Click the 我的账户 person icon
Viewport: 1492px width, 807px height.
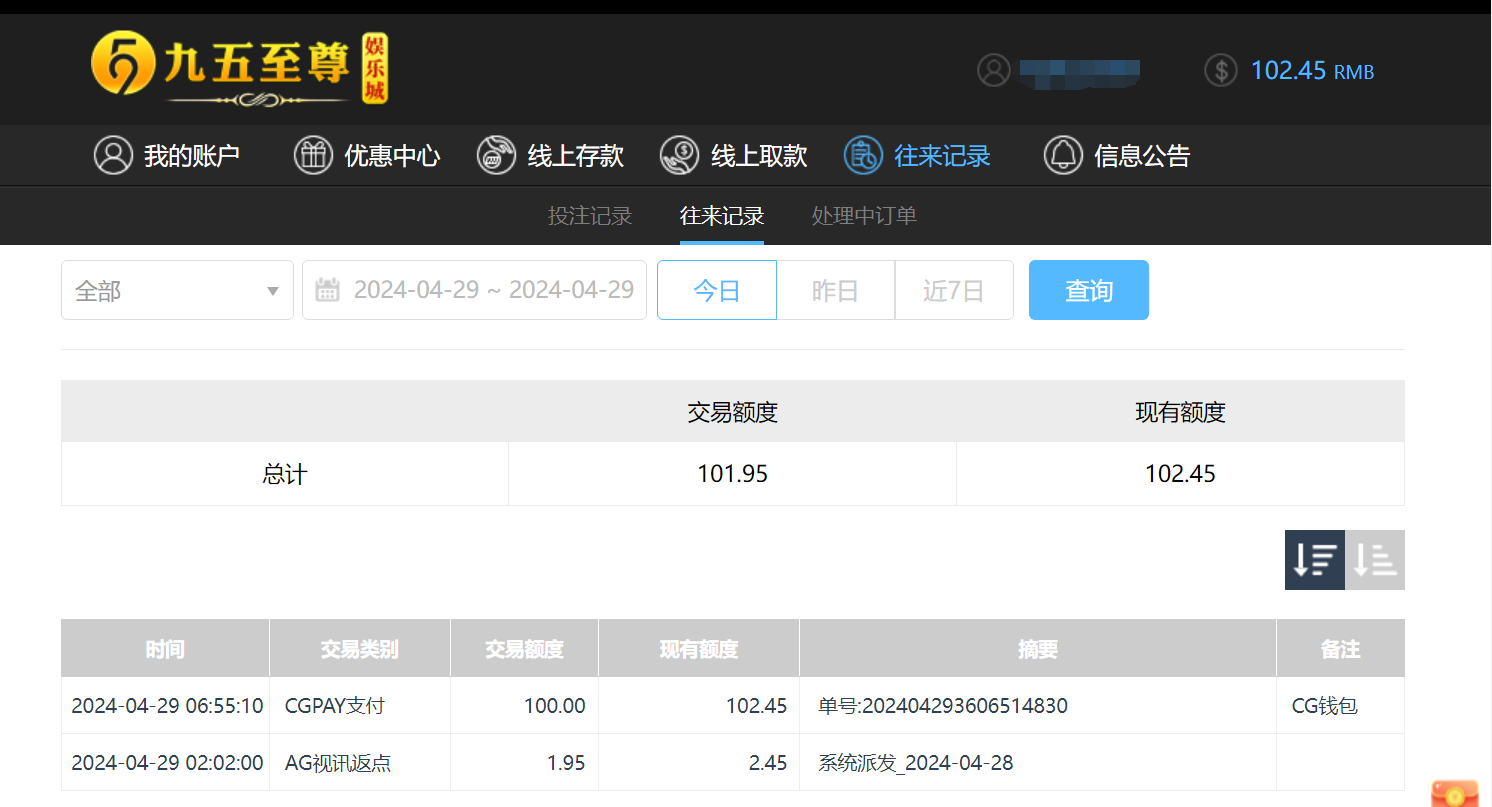[x=113, y=155]
